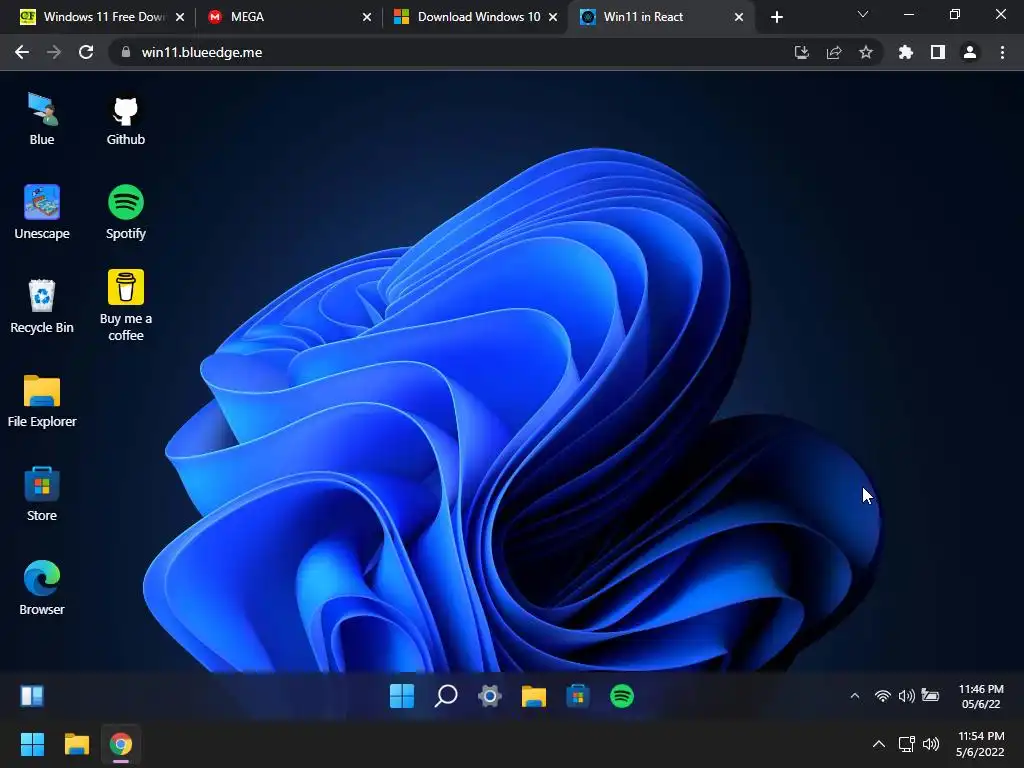The image size is (1024, 768).
Task: Open Spotify from the desktop
Action: [125, 212]
